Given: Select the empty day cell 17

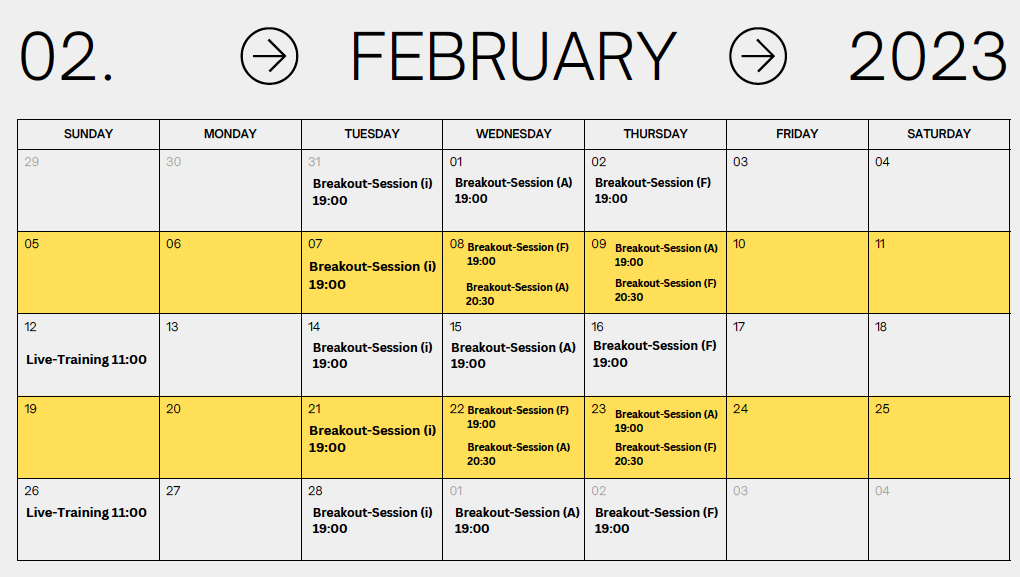Looking at the screenshot, I should tap(798, 355).
